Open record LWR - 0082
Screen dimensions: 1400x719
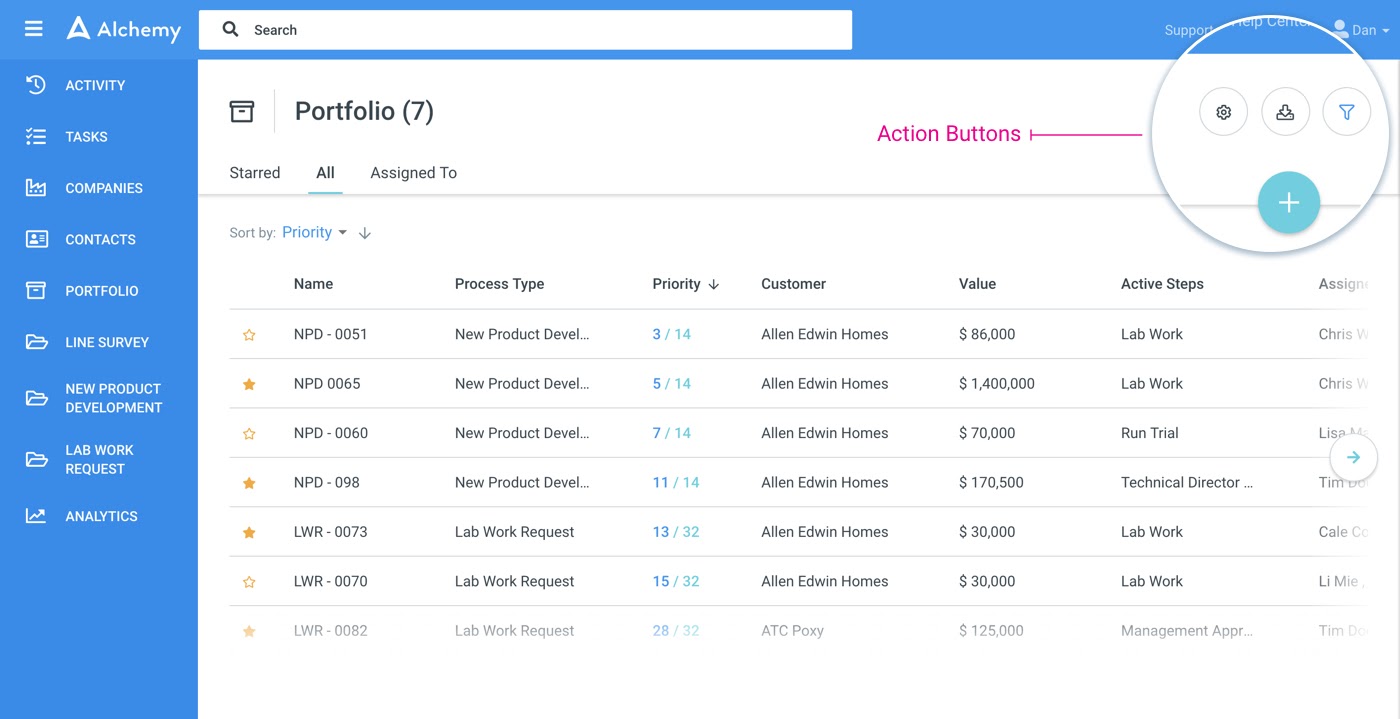330,631
